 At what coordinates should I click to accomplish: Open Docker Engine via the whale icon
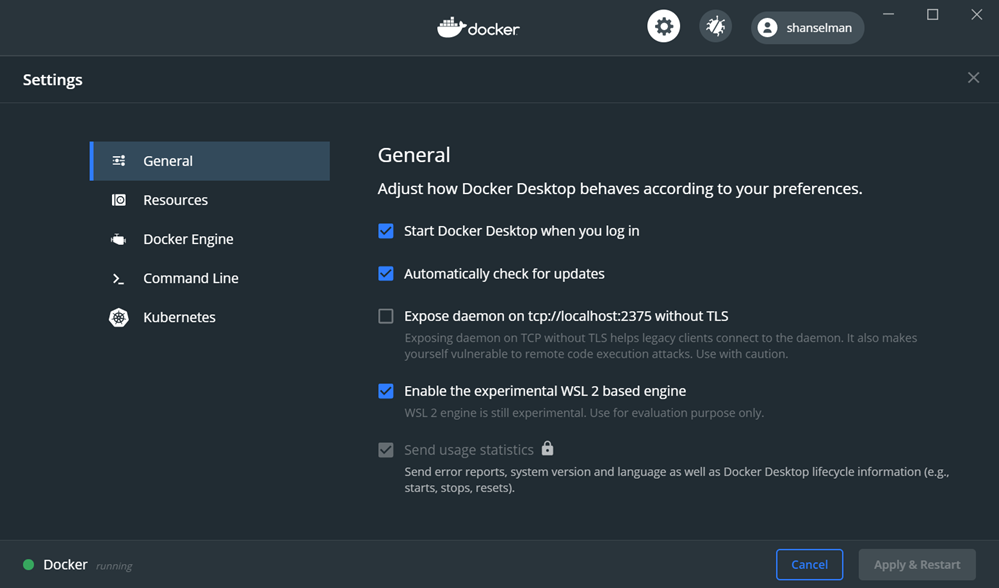click(118, 238)
